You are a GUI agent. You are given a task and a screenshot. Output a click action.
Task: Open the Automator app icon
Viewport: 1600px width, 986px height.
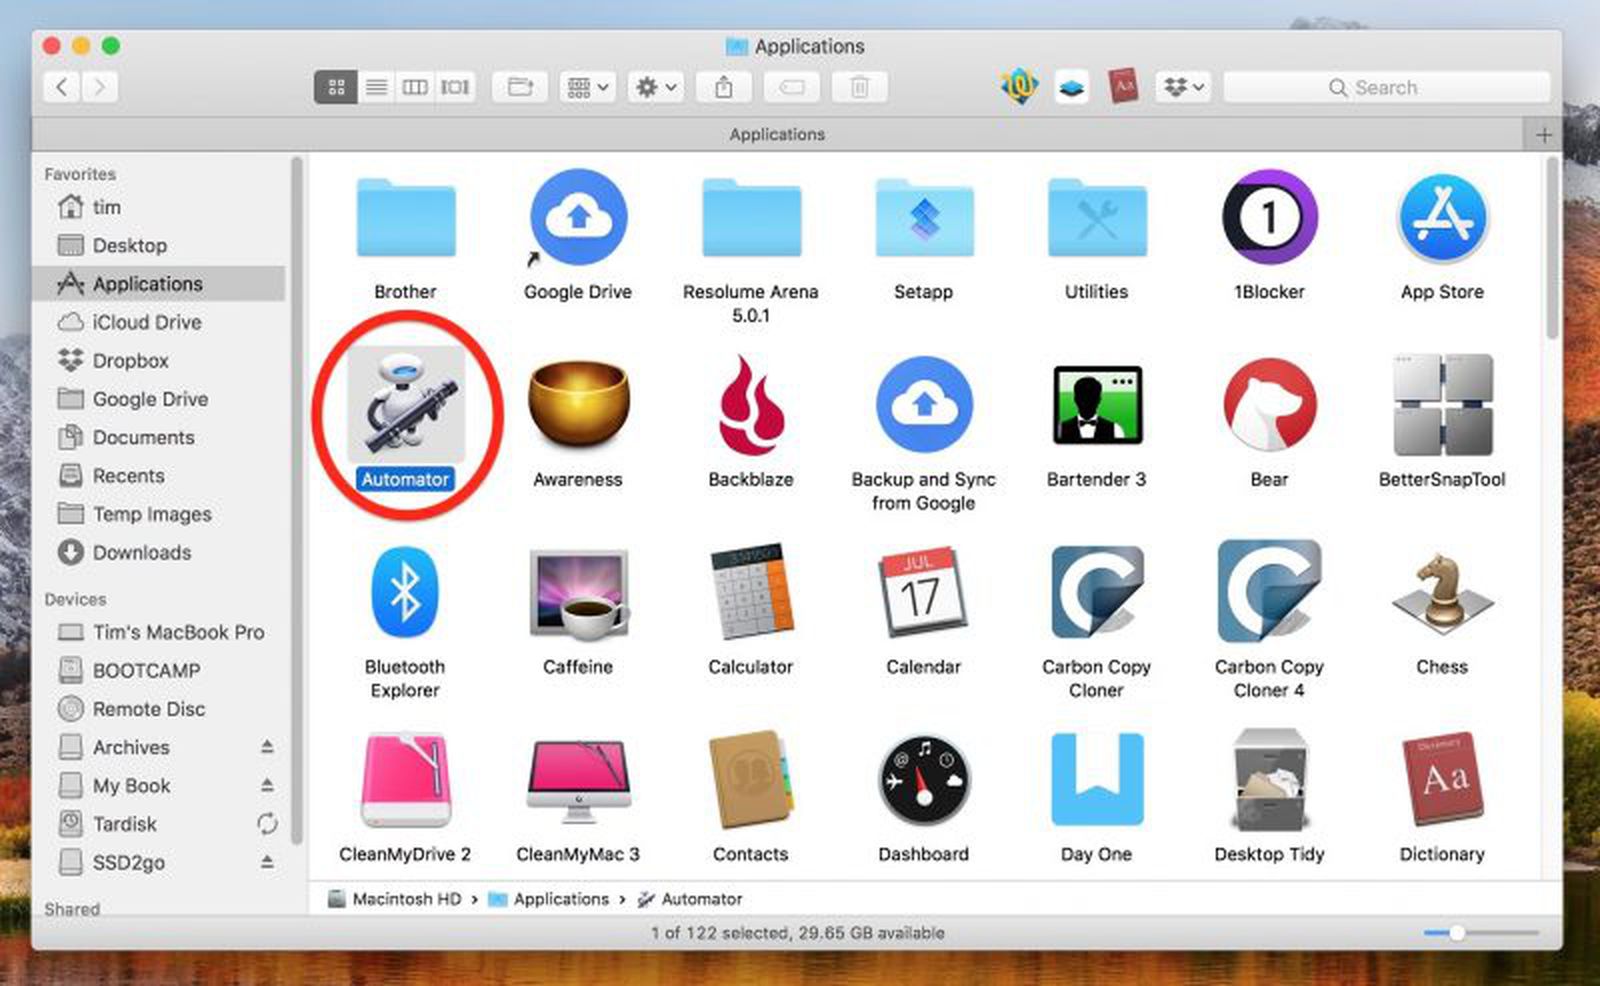click(x=405, y=407)
